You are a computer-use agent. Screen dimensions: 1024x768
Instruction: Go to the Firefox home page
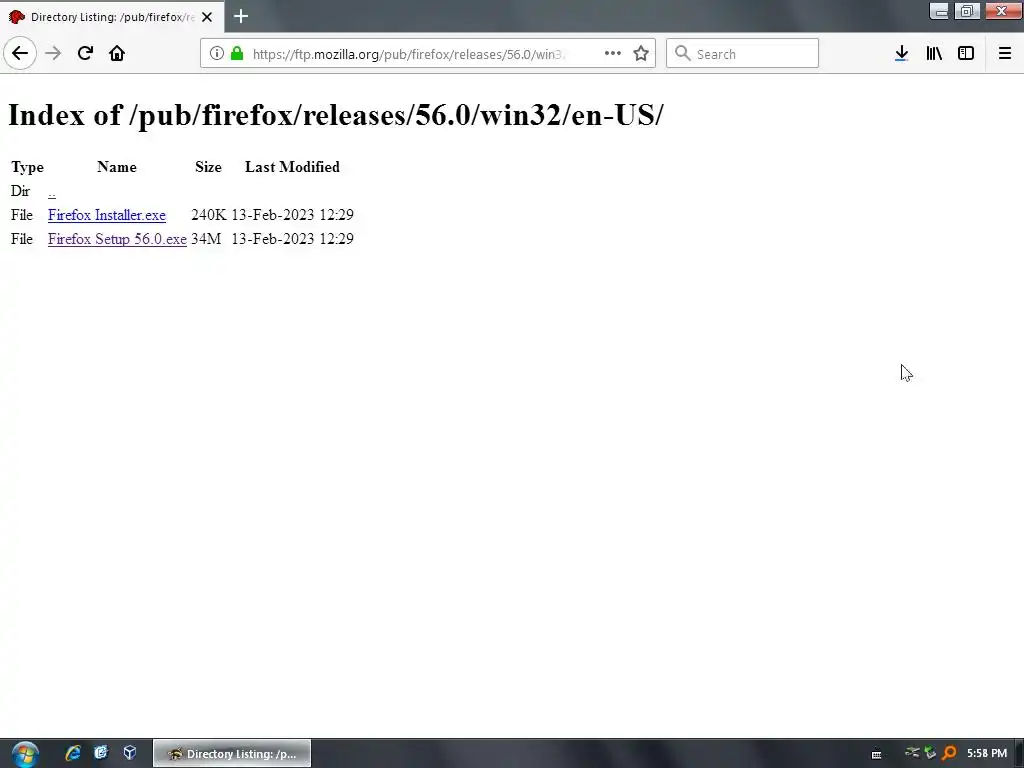(117, 54)
